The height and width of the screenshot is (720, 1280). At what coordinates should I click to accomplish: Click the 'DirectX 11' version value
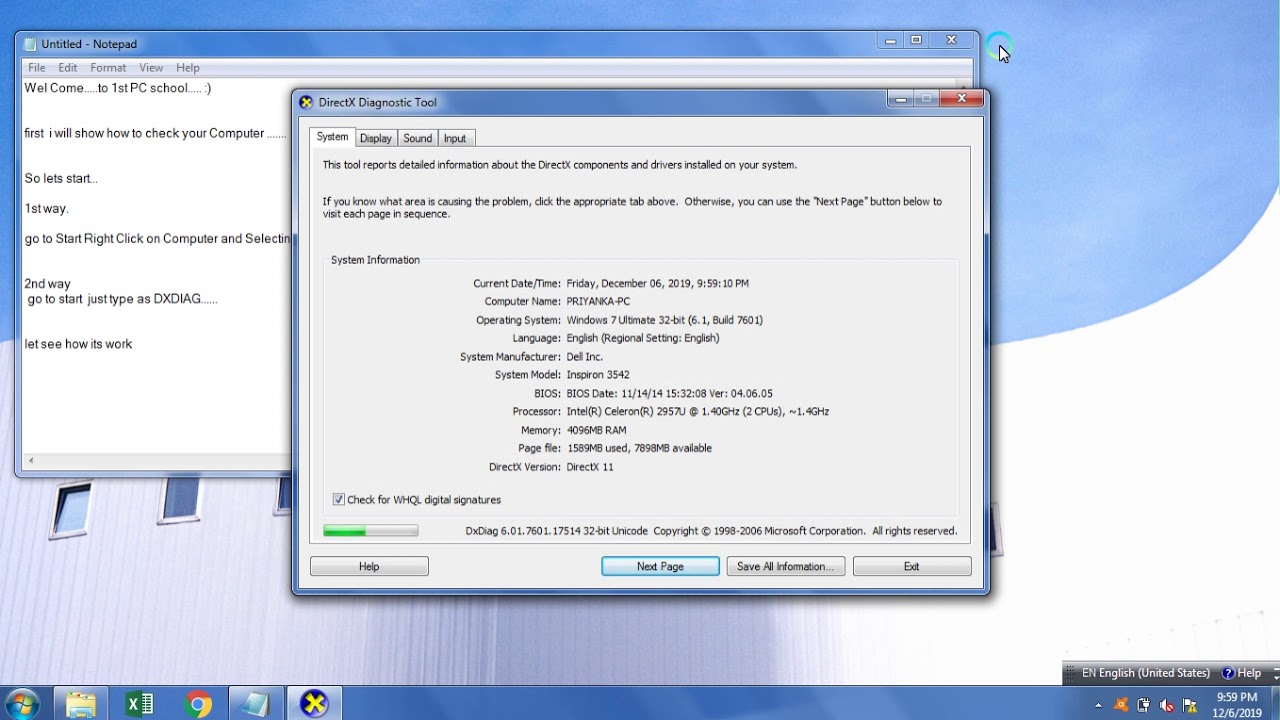590,467
